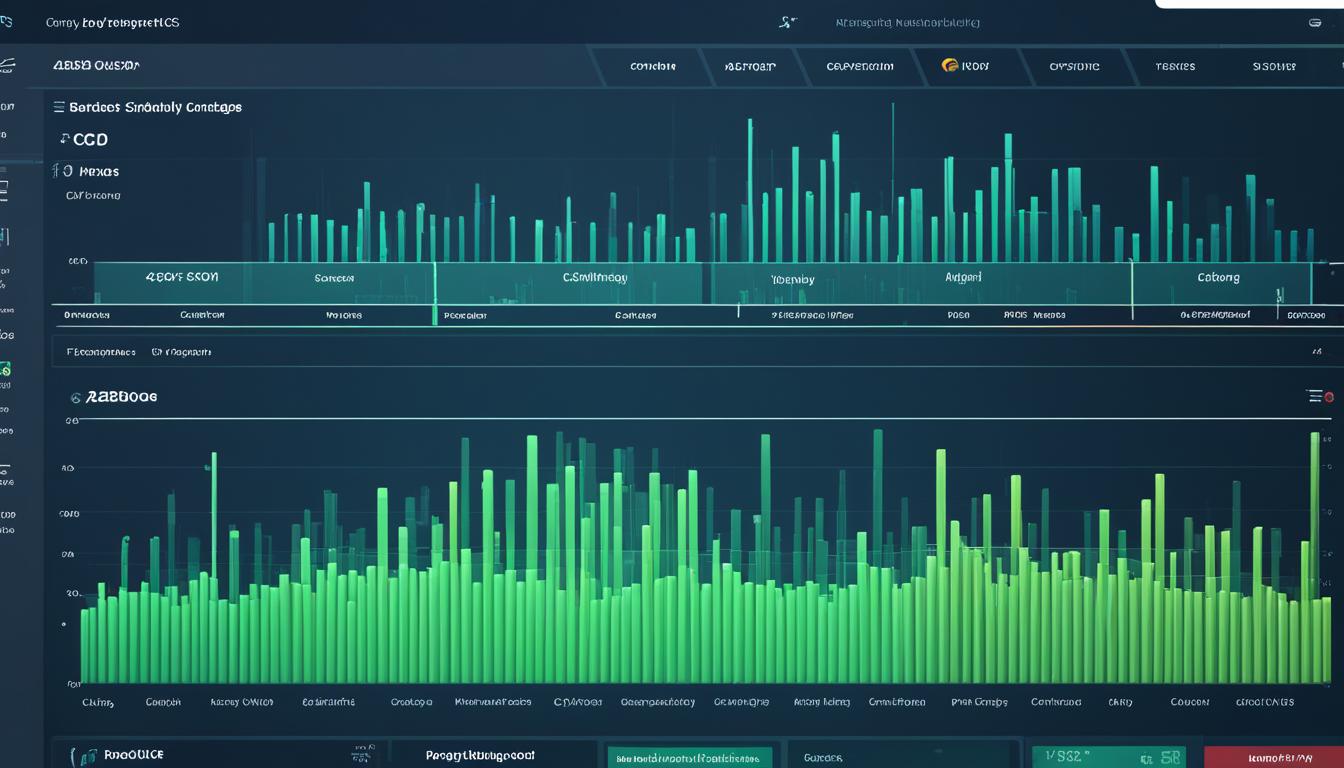Click the person icon in the top header
Image resolution: width=1344 pixels, height=768 pixels.
tap(786, 22)
